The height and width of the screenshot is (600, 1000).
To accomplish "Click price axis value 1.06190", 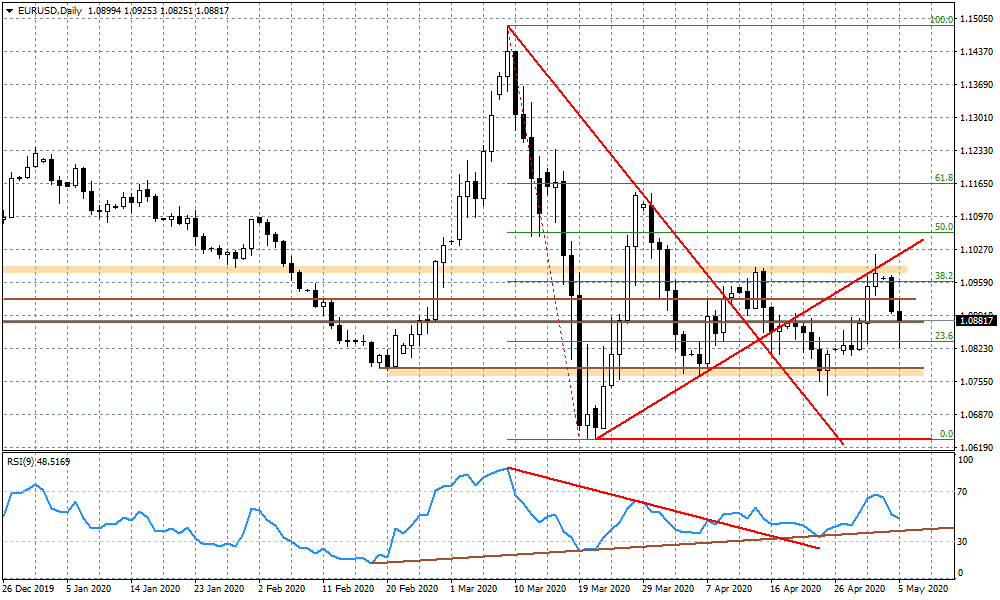I will pyautogui.click(x=976, y=448).
